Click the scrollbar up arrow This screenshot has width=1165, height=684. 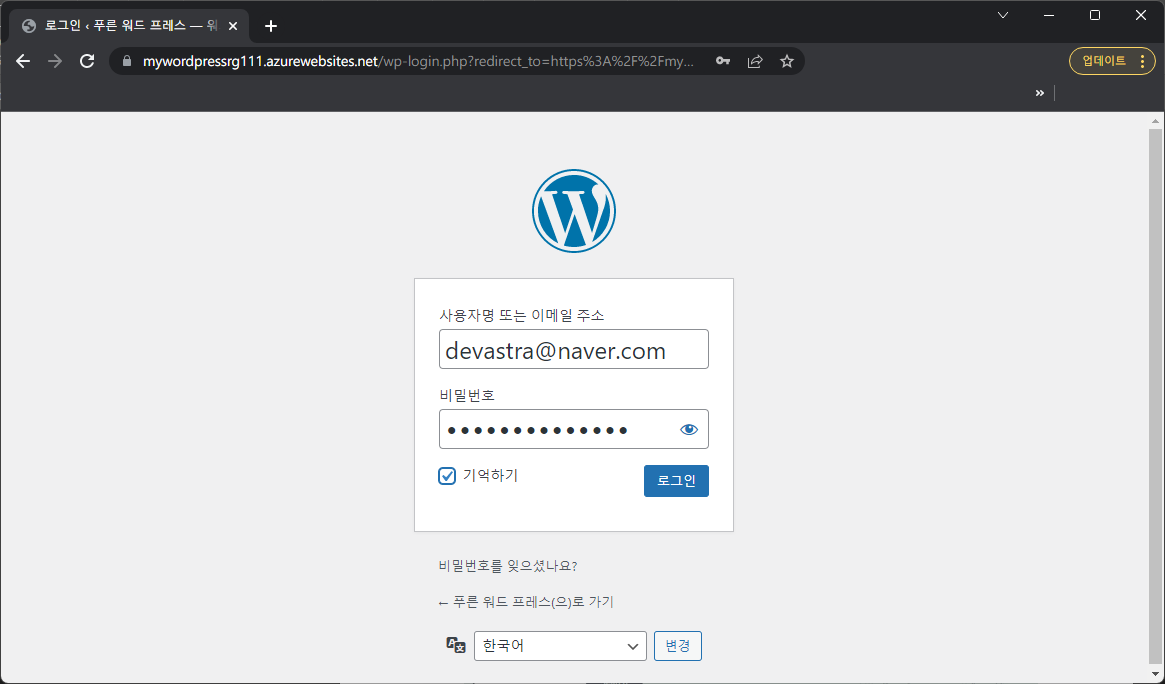tap(1155, 120)
